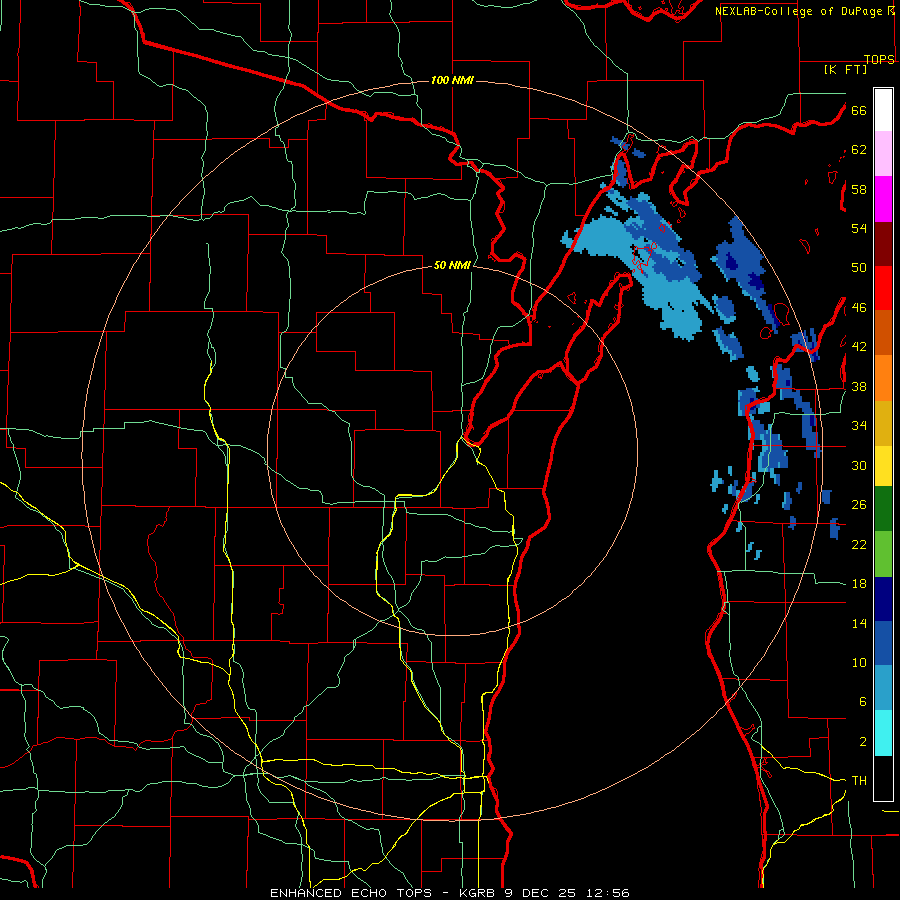Click the "9 DEC 25 12:56" timestamp
900x900 pixels.
point(567,893)
